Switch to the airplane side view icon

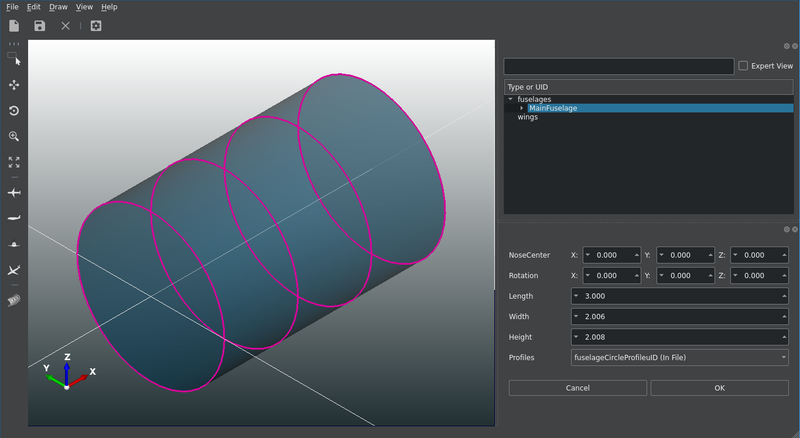(x=14, y=218)
